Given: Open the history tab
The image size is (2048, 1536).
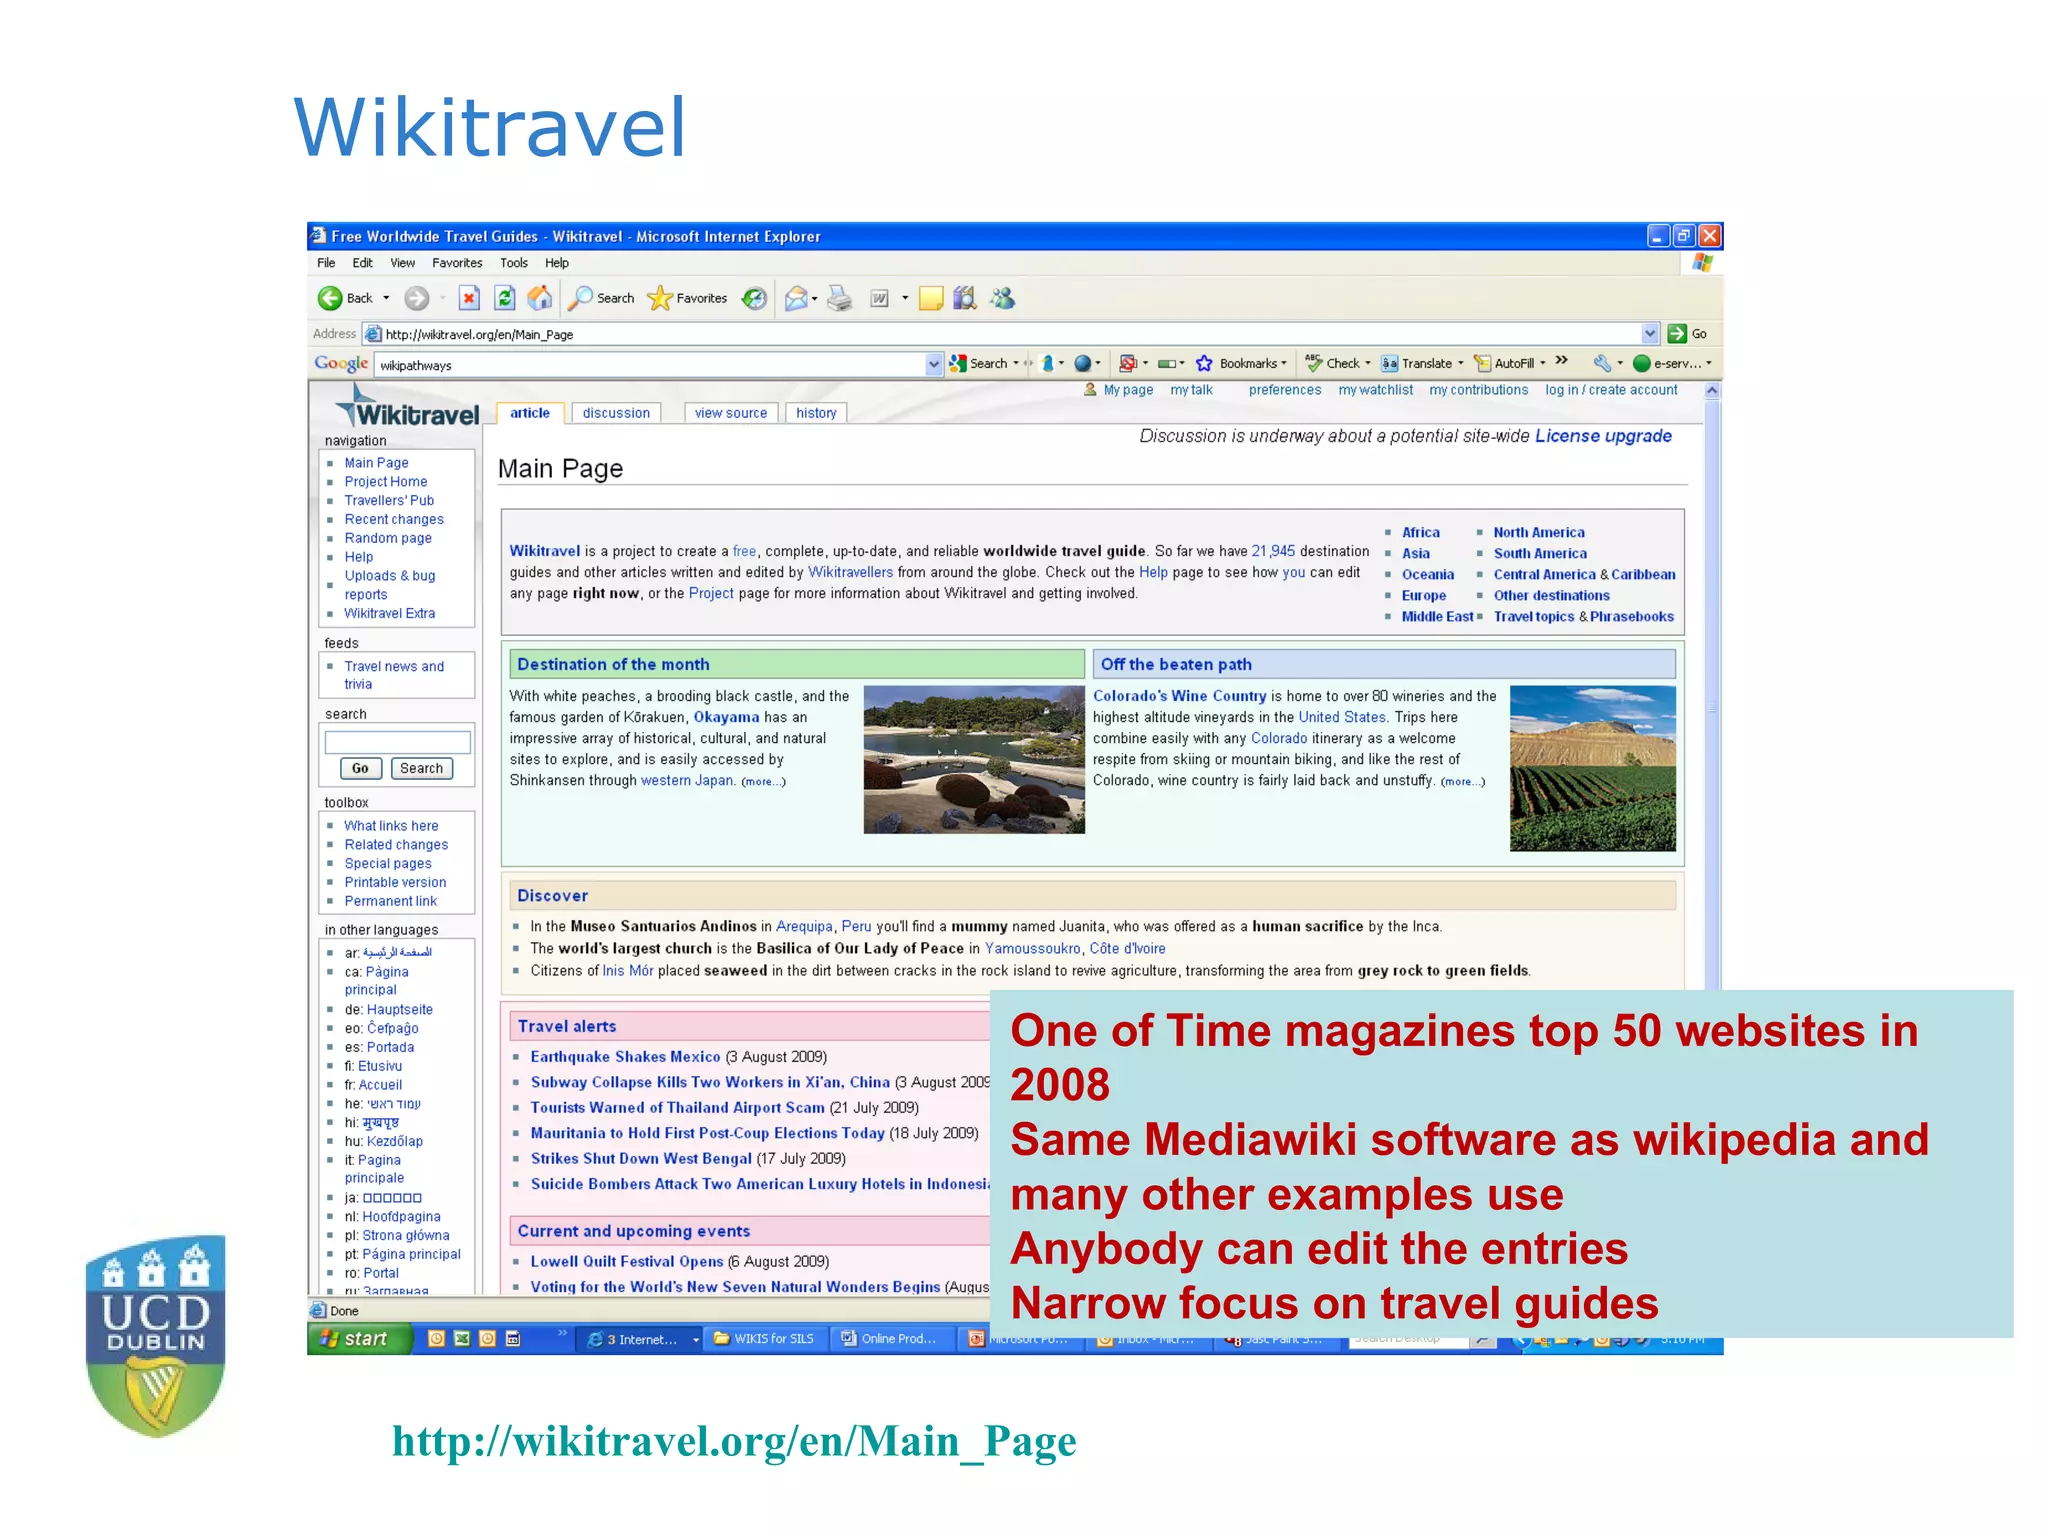Looking at the screenshot, I should [x=816, y=413].
